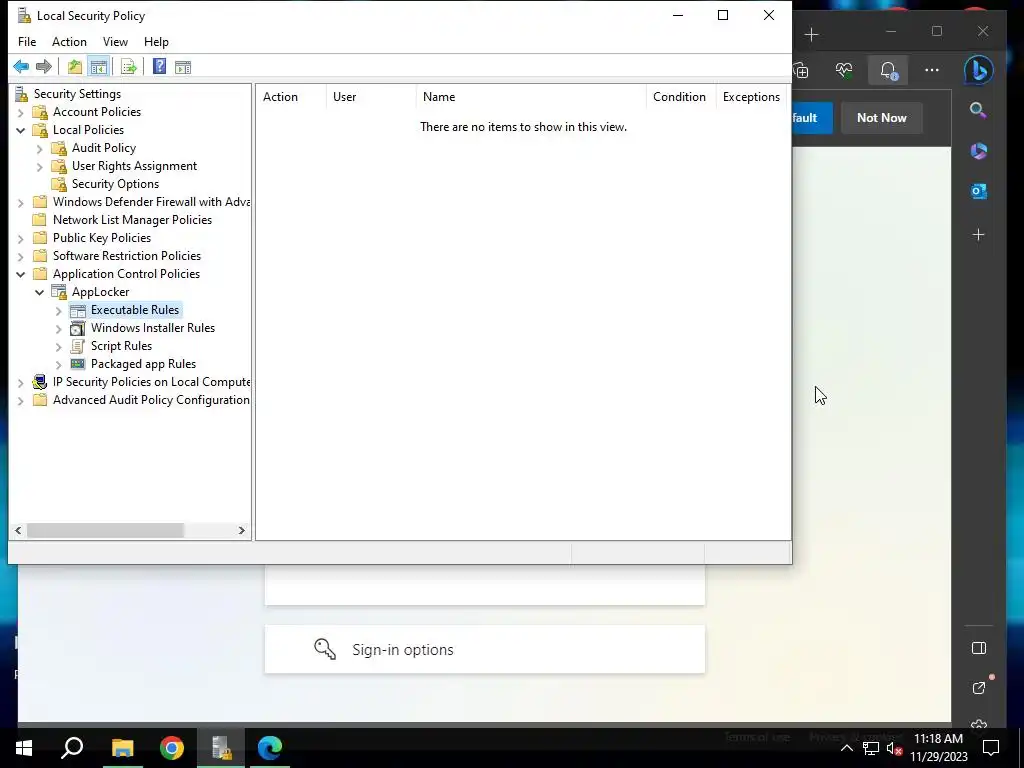Select AppLocker node in the tree
The height and width of the screenshot is (768, 1024).
[x=101, y=292]
